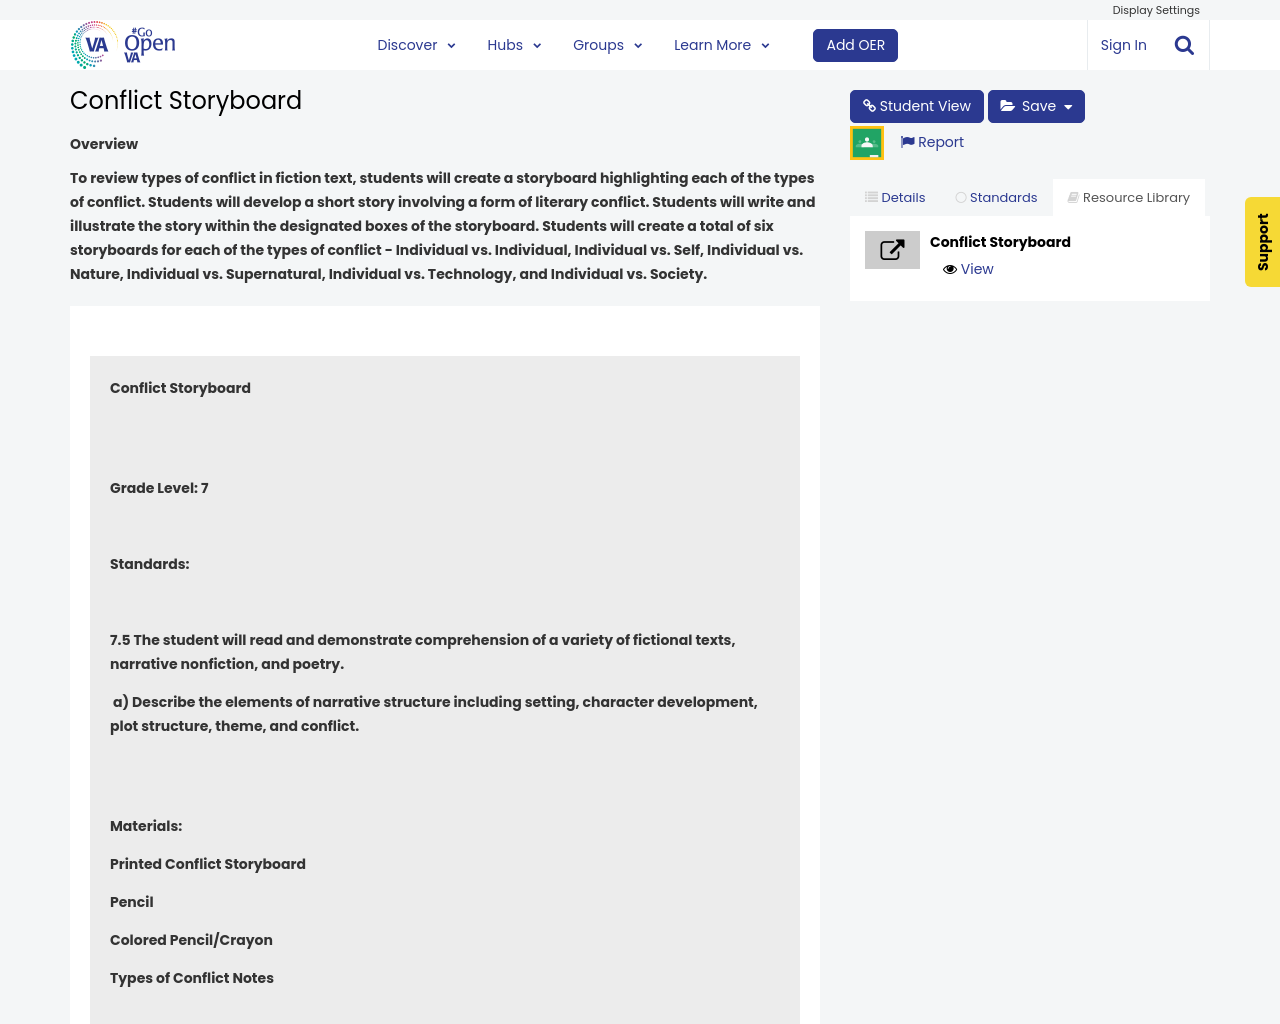The image size is (1280, 1024).
Task: Click the Resource Library book icon
Action: click(1073, 197)
